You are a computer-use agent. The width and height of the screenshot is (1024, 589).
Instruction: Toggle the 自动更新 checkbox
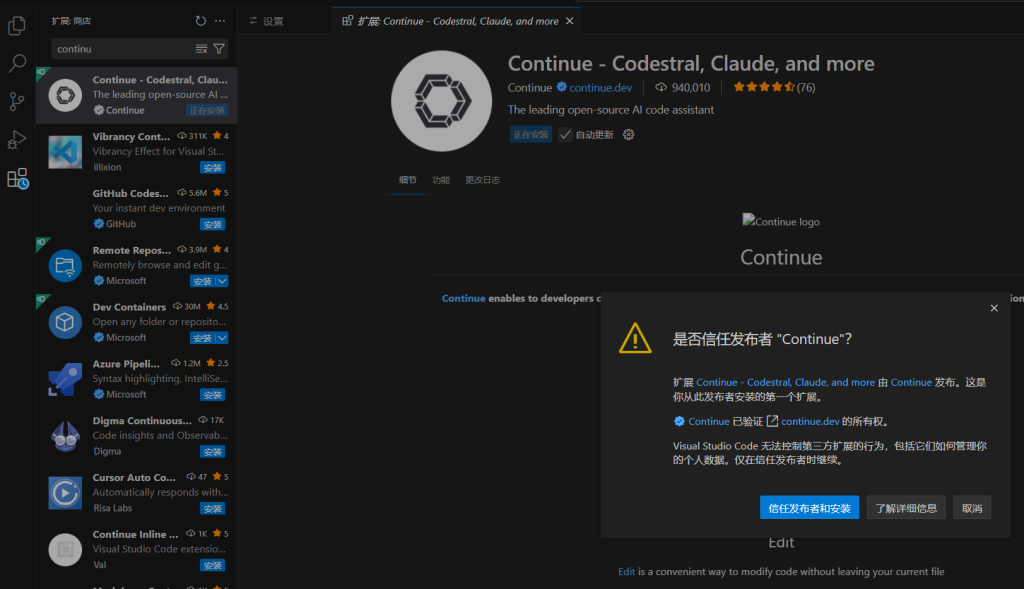(566, 134)
